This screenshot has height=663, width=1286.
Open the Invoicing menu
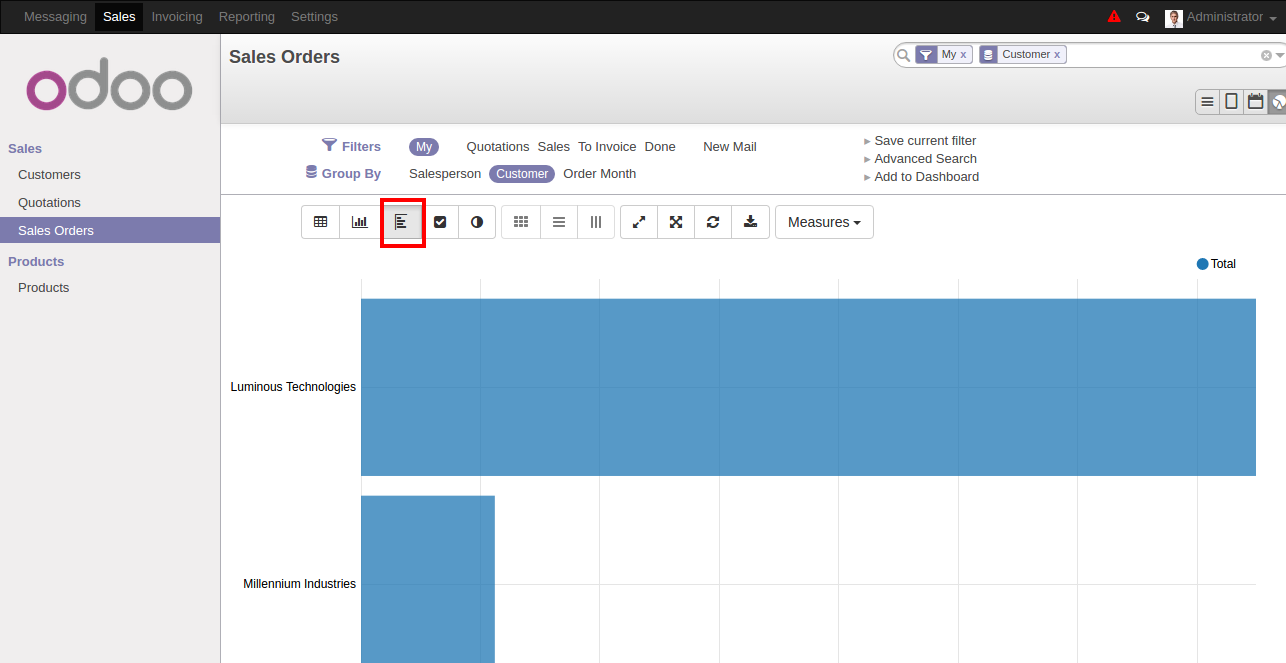177,17
